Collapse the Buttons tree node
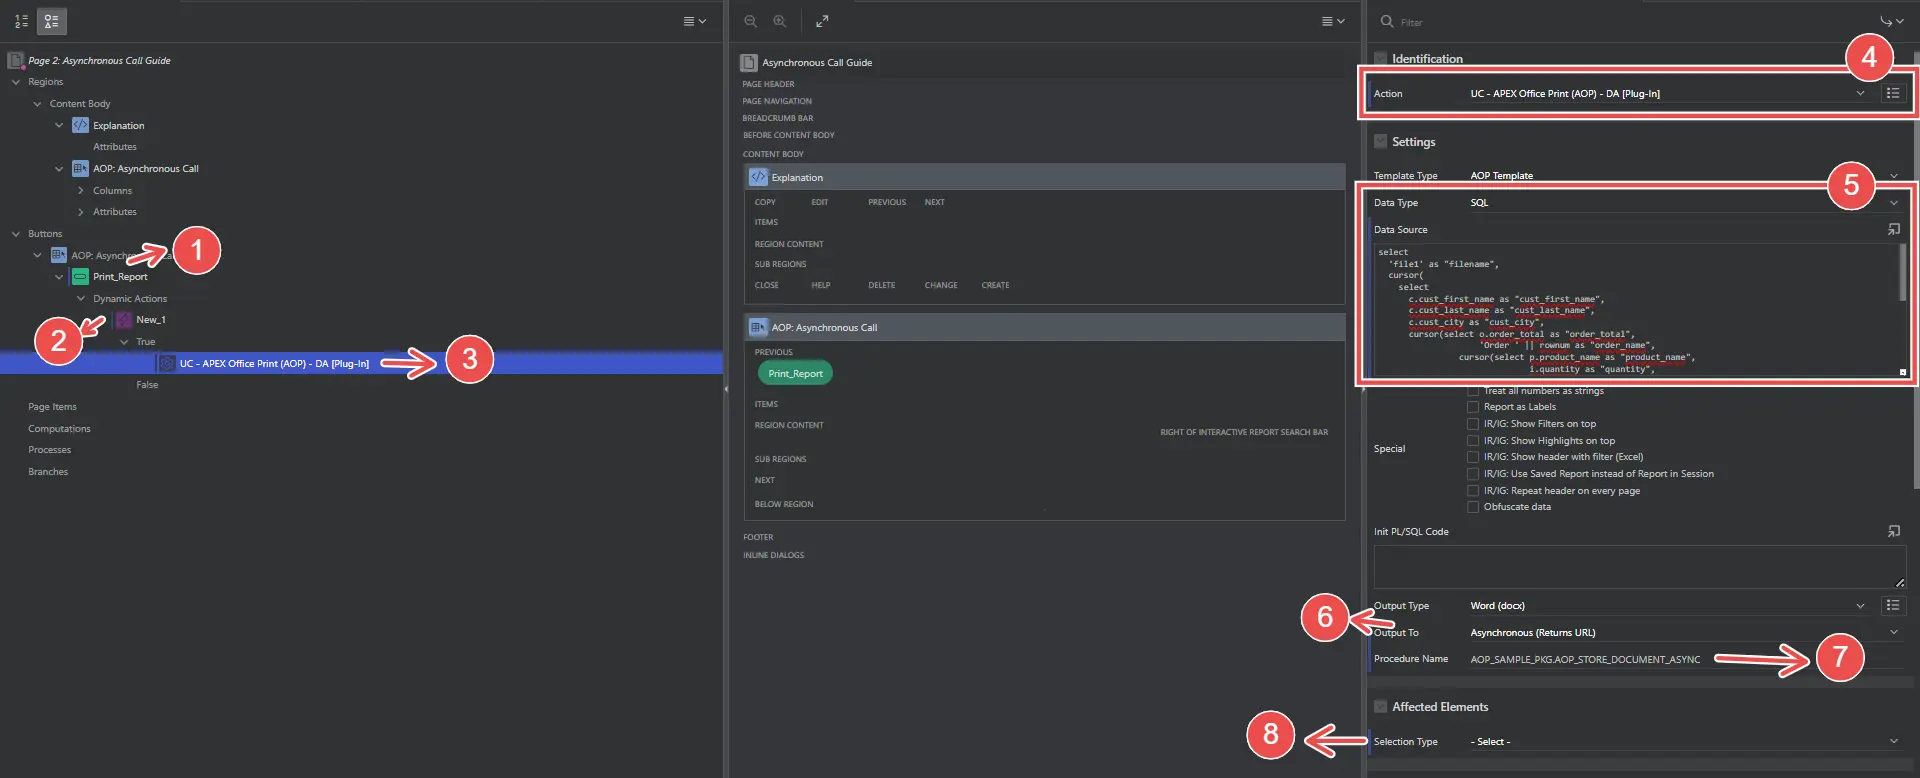This screenshot has width=1920, height=778. point(16,233)
